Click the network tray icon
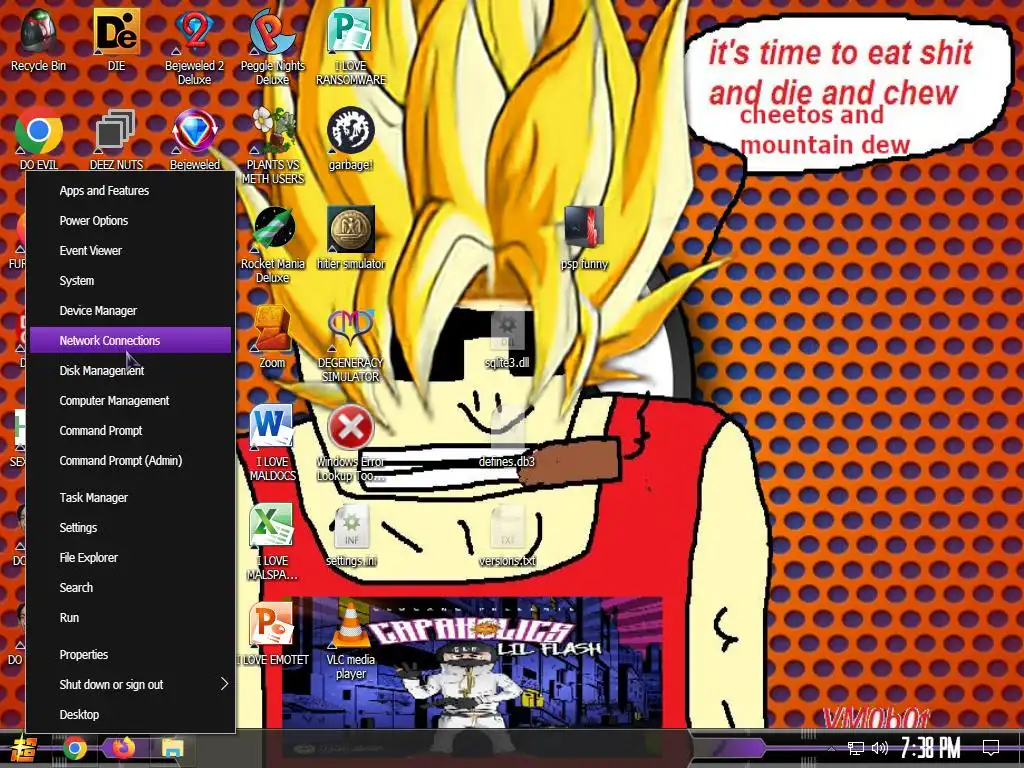This screenshot has height=768, width=1024. [x=856, y=748]
